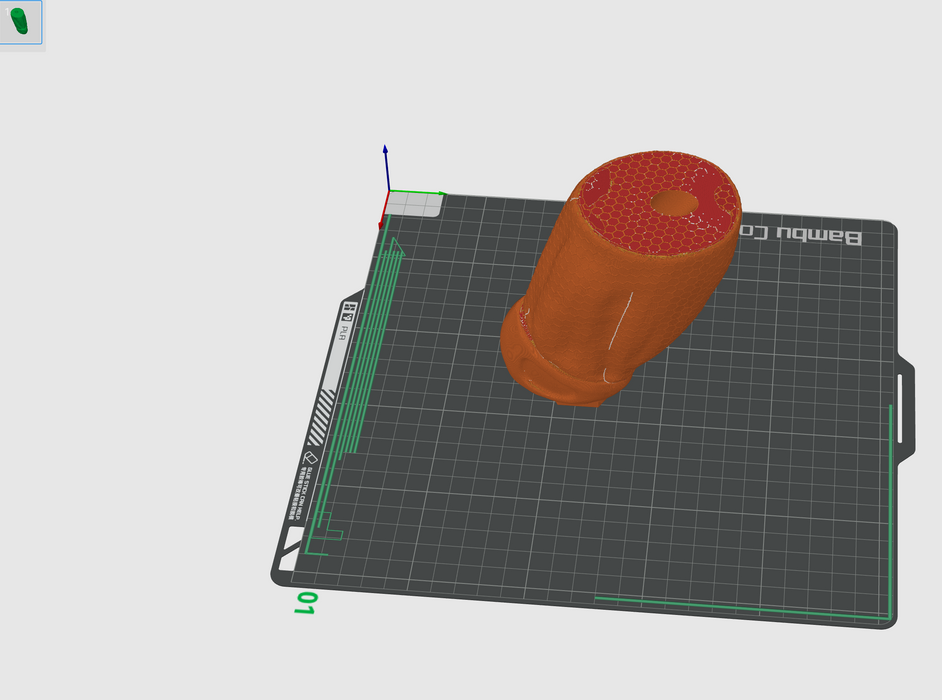Select the plate thumbnail with green cylinder
942x700 pixels.
21,22
